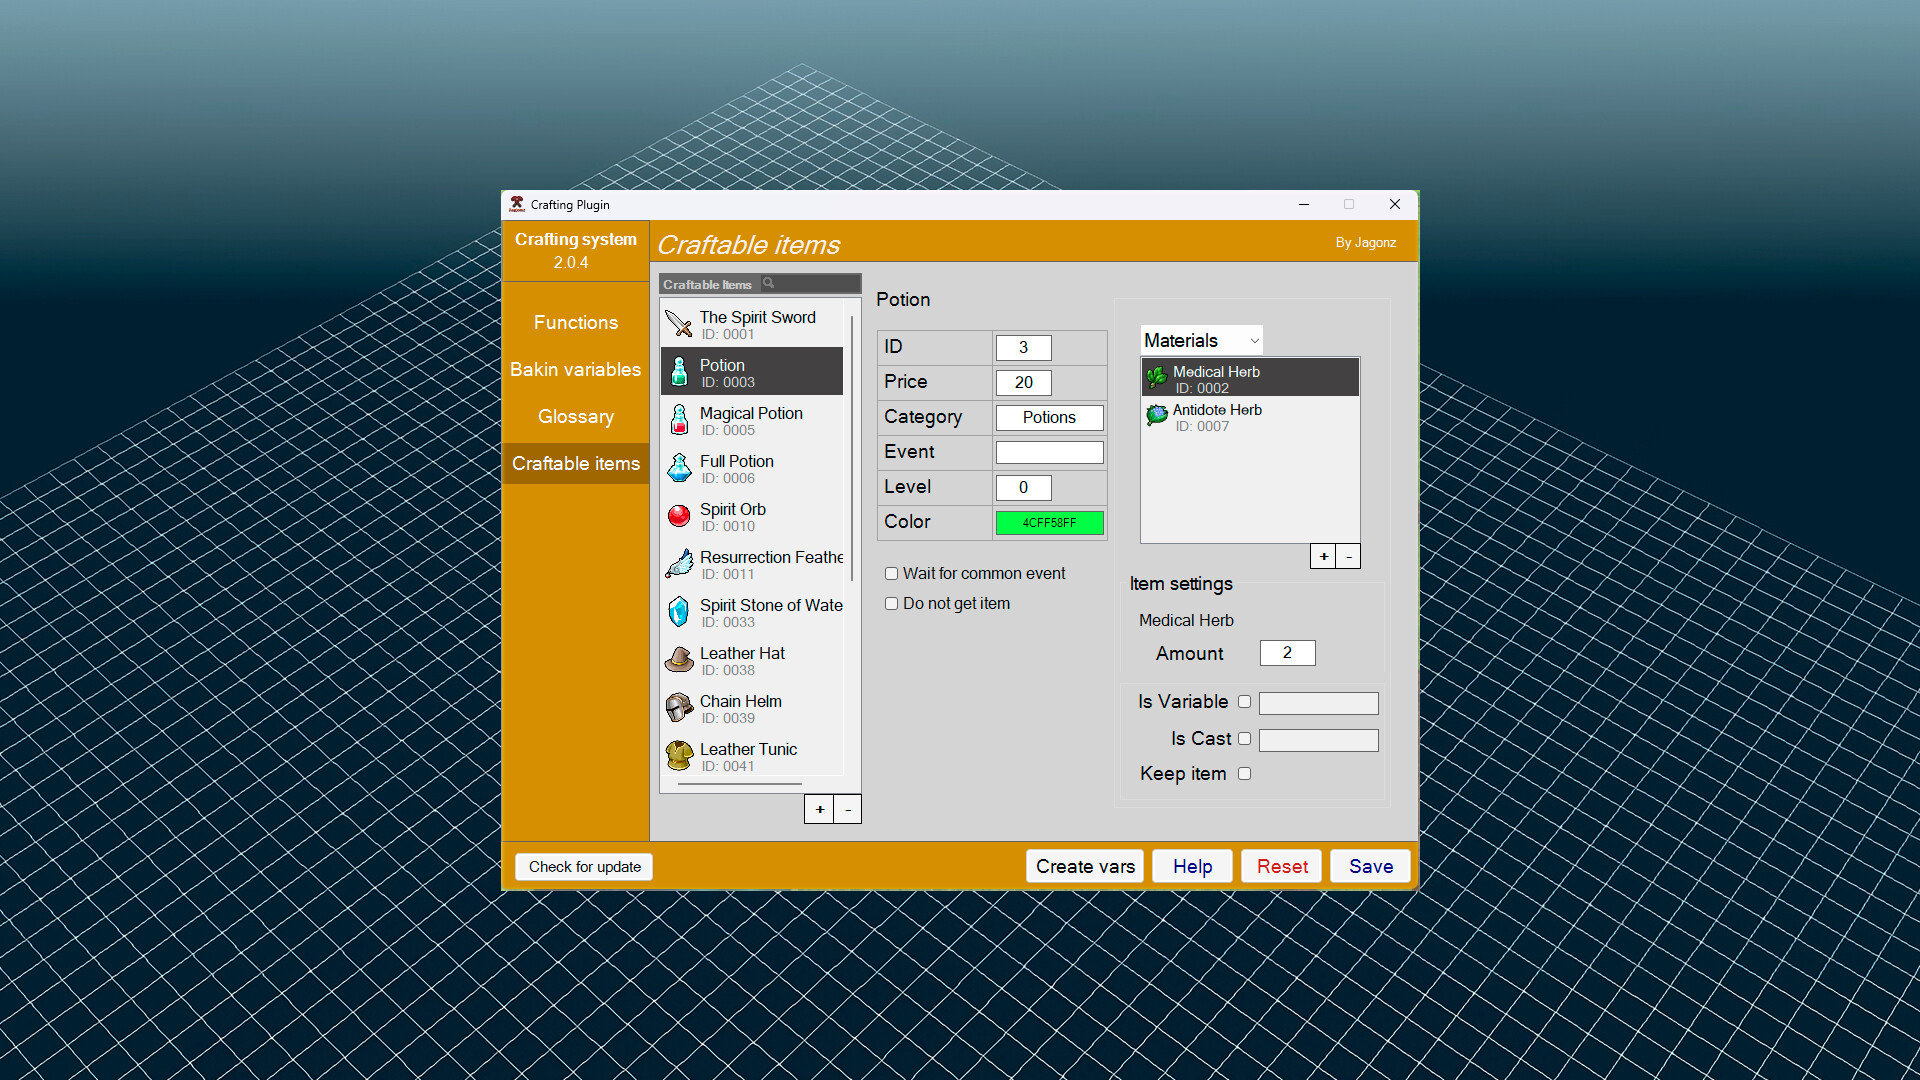Enable Wait for common event
1920x1080 pixels.
[x=891, y=573]
